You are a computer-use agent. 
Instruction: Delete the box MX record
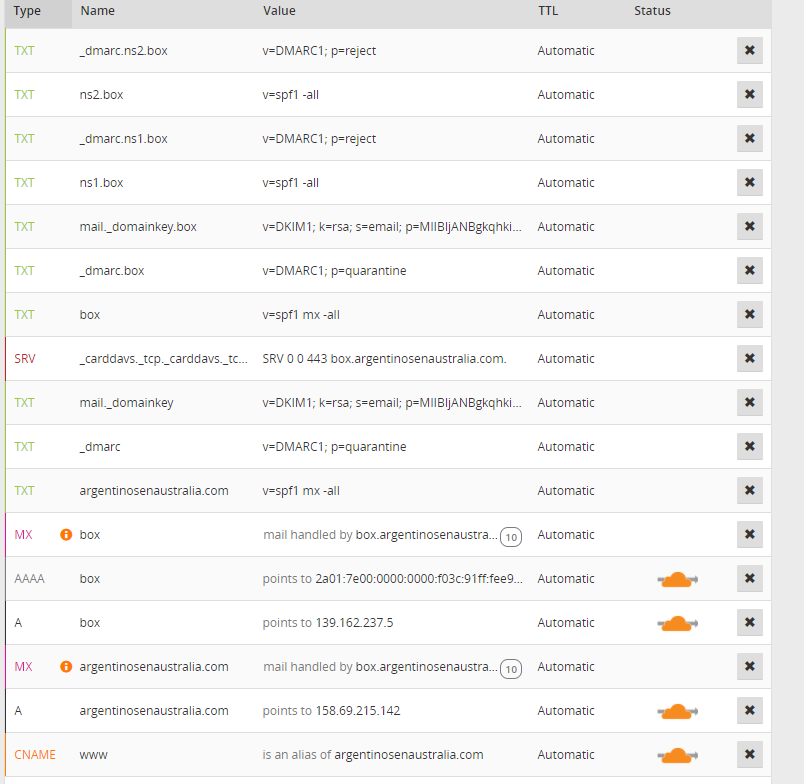coord(750,534)
